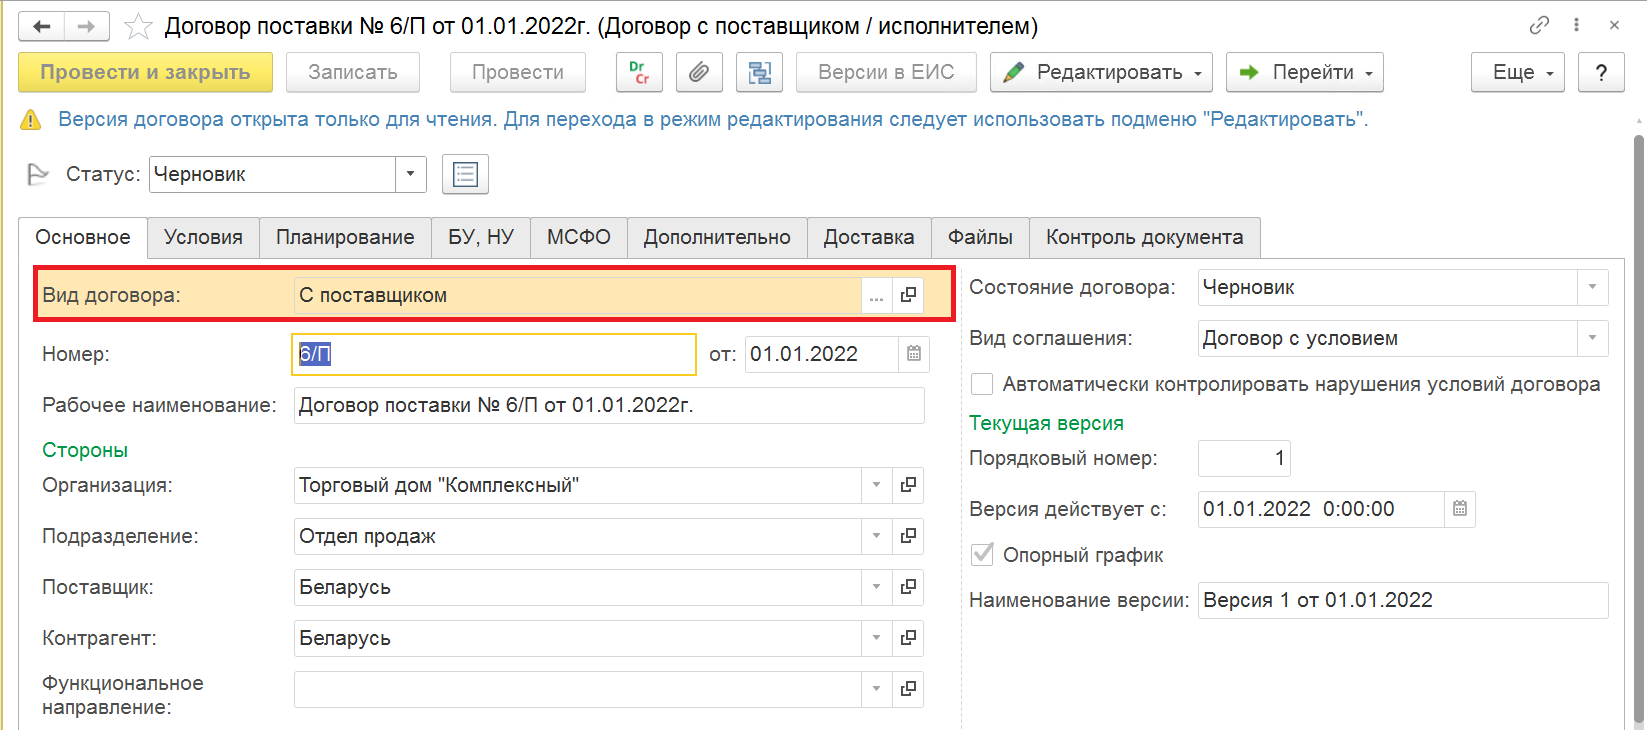Switch to the БУ, НУ tab
This screenshot has height=730, width=1647.
click(481, 237)
